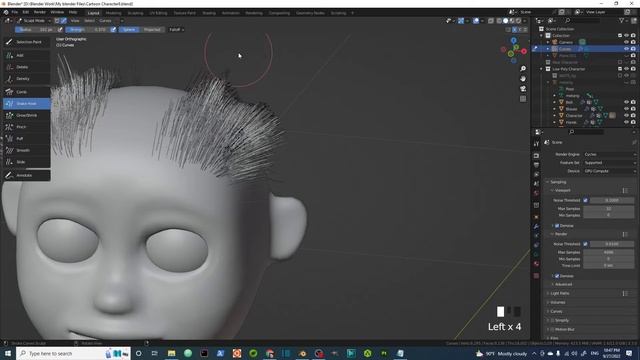
Task: Switch to the Modeling workspace tab
Action: [113, 13]
